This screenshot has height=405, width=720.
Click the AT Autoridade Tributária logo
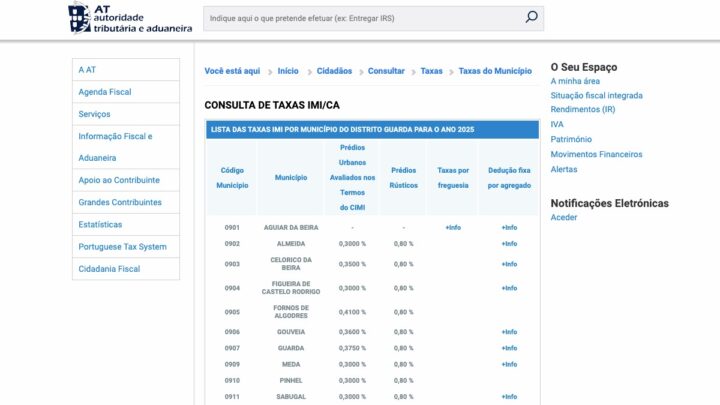pos(130,18)
